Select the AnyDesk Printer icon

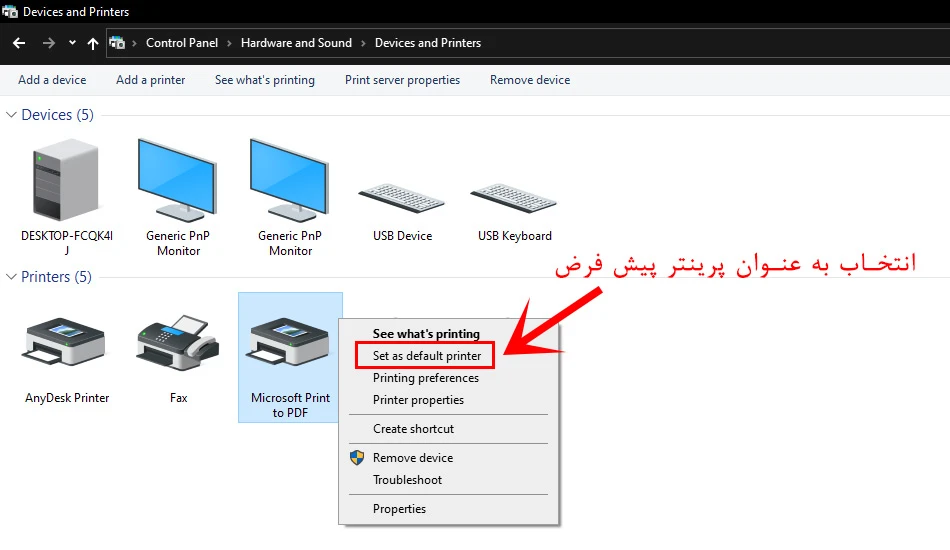click(64, 342)
